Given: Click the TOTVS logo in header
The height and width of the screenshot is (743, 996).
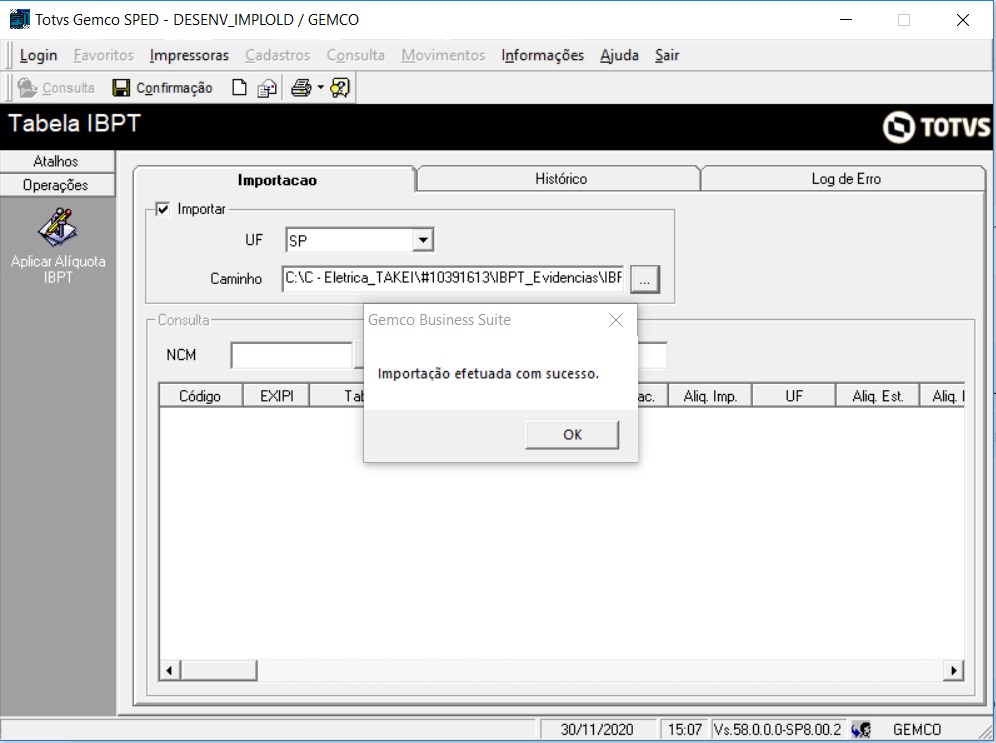Looking at the screenshot, I should click(x=936, y=127).
